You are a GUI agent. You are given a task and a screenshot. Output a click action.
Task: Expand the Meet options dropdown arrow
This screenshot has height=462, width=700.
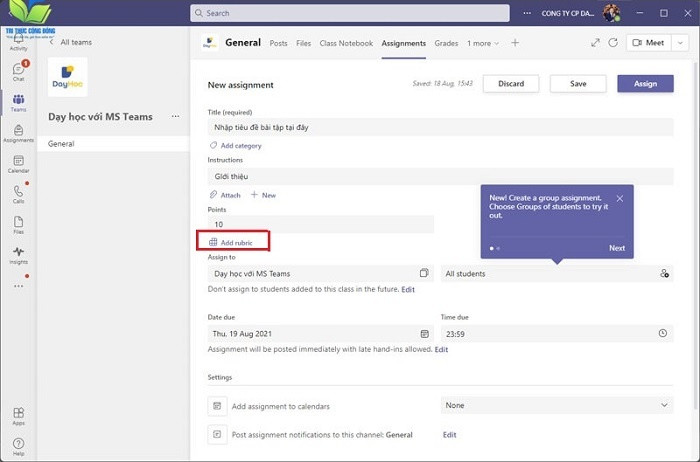pyautogui.click(x=680, y=43)
